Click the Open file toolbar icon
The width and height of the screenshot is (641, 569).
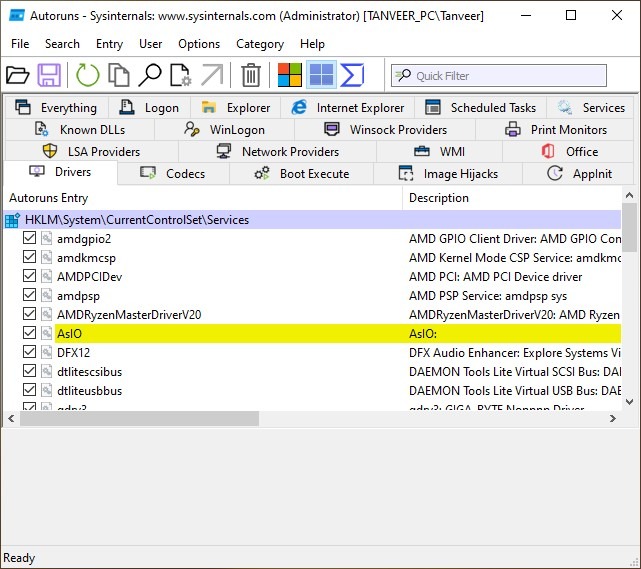pos(18,75)
